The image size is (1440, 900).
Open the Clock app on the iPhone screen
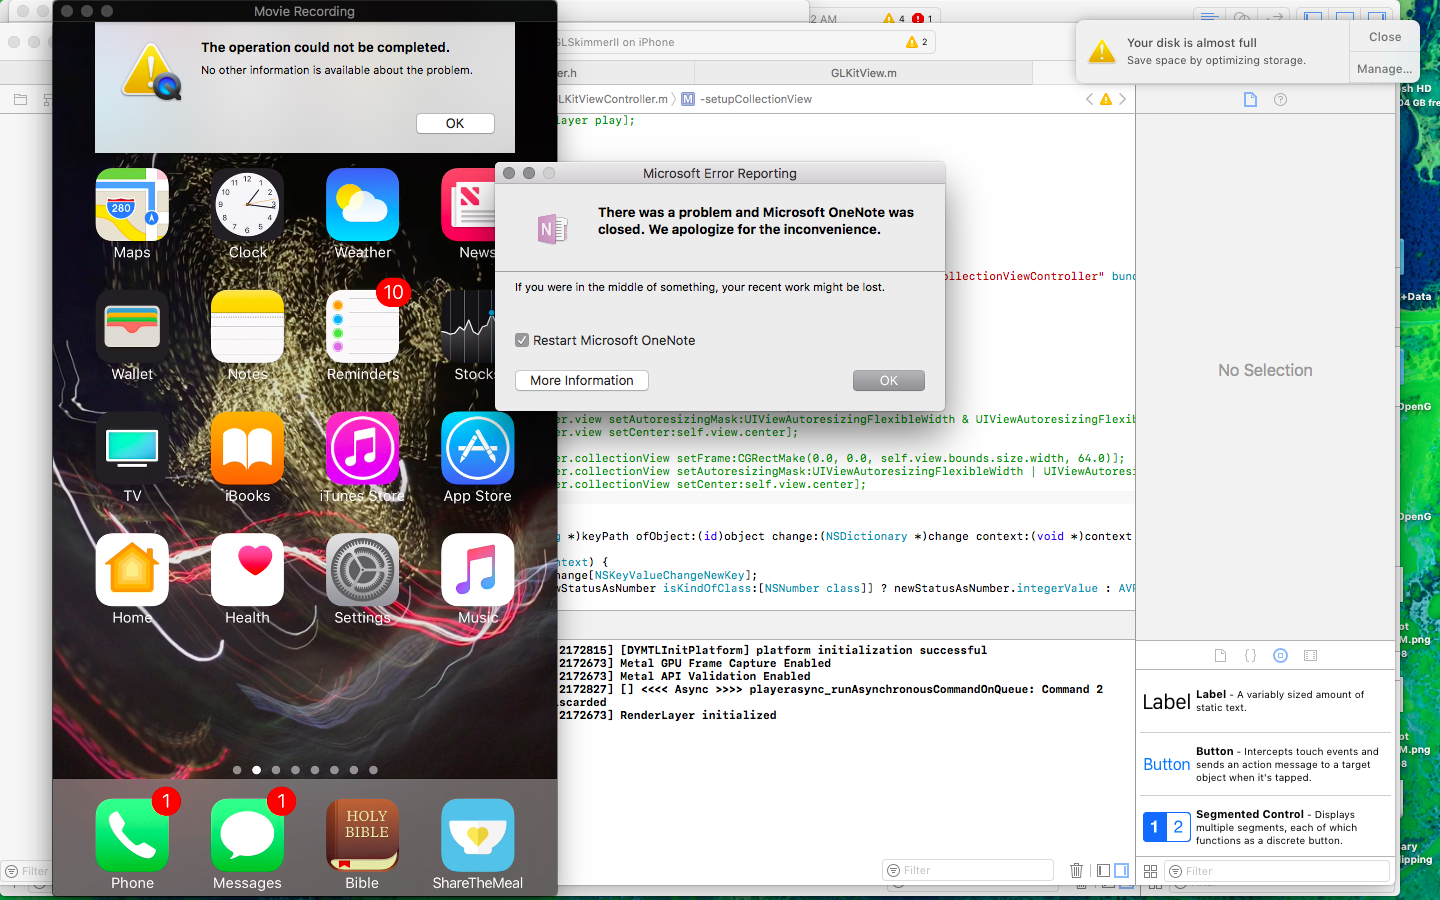point(247,205)
